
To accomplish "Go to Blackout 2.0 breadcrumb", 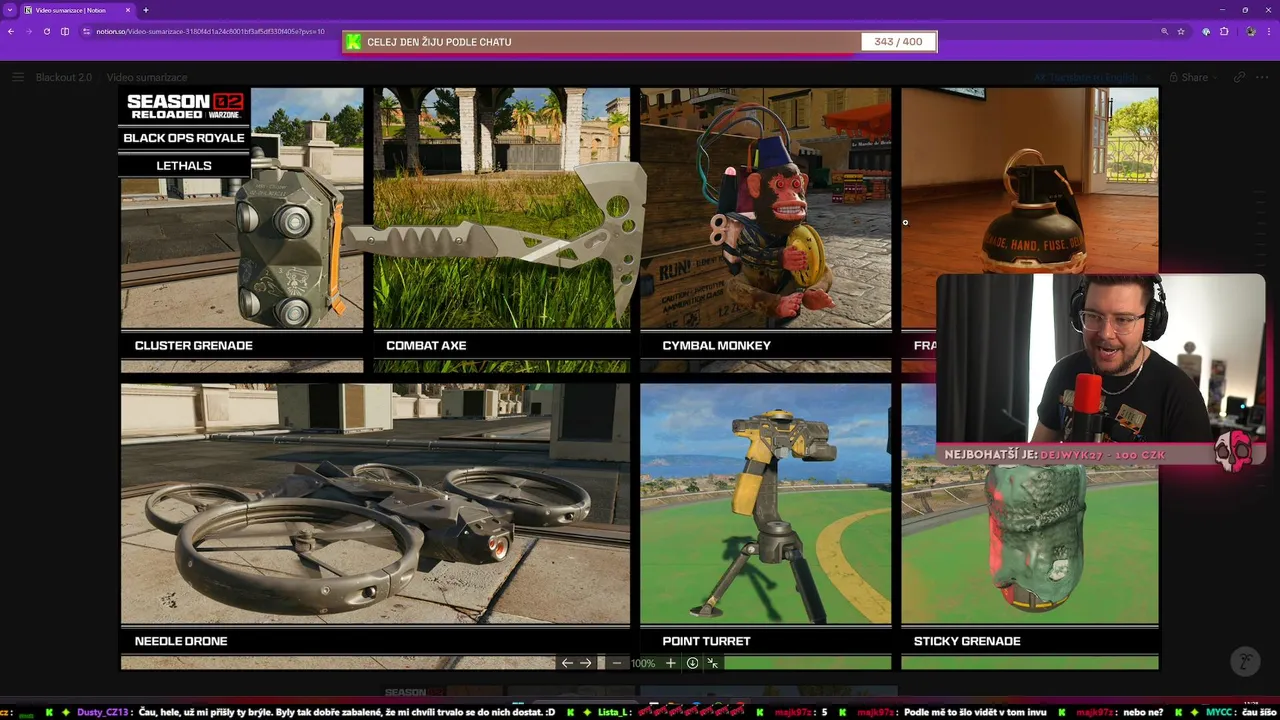I will pos(63,77).
